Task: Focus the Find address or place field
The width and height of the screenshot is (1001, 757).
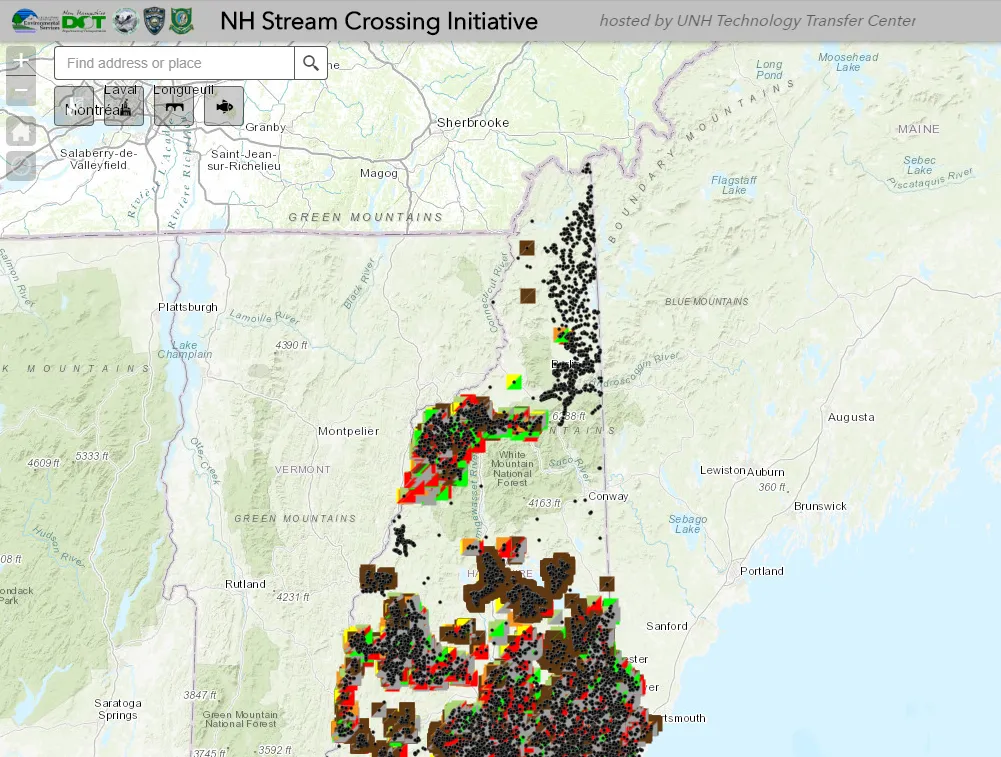Action: click(174, 63)
